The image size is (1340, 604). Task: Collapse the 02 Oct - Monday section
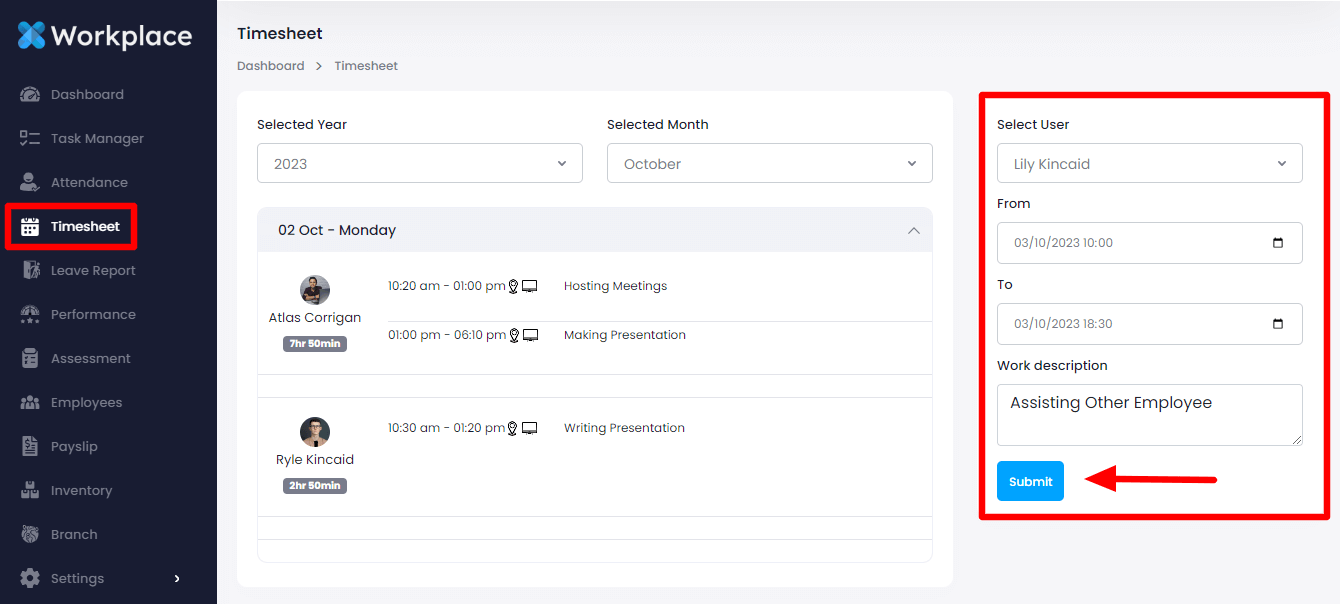pyautogui.click(x=912, y=231)
